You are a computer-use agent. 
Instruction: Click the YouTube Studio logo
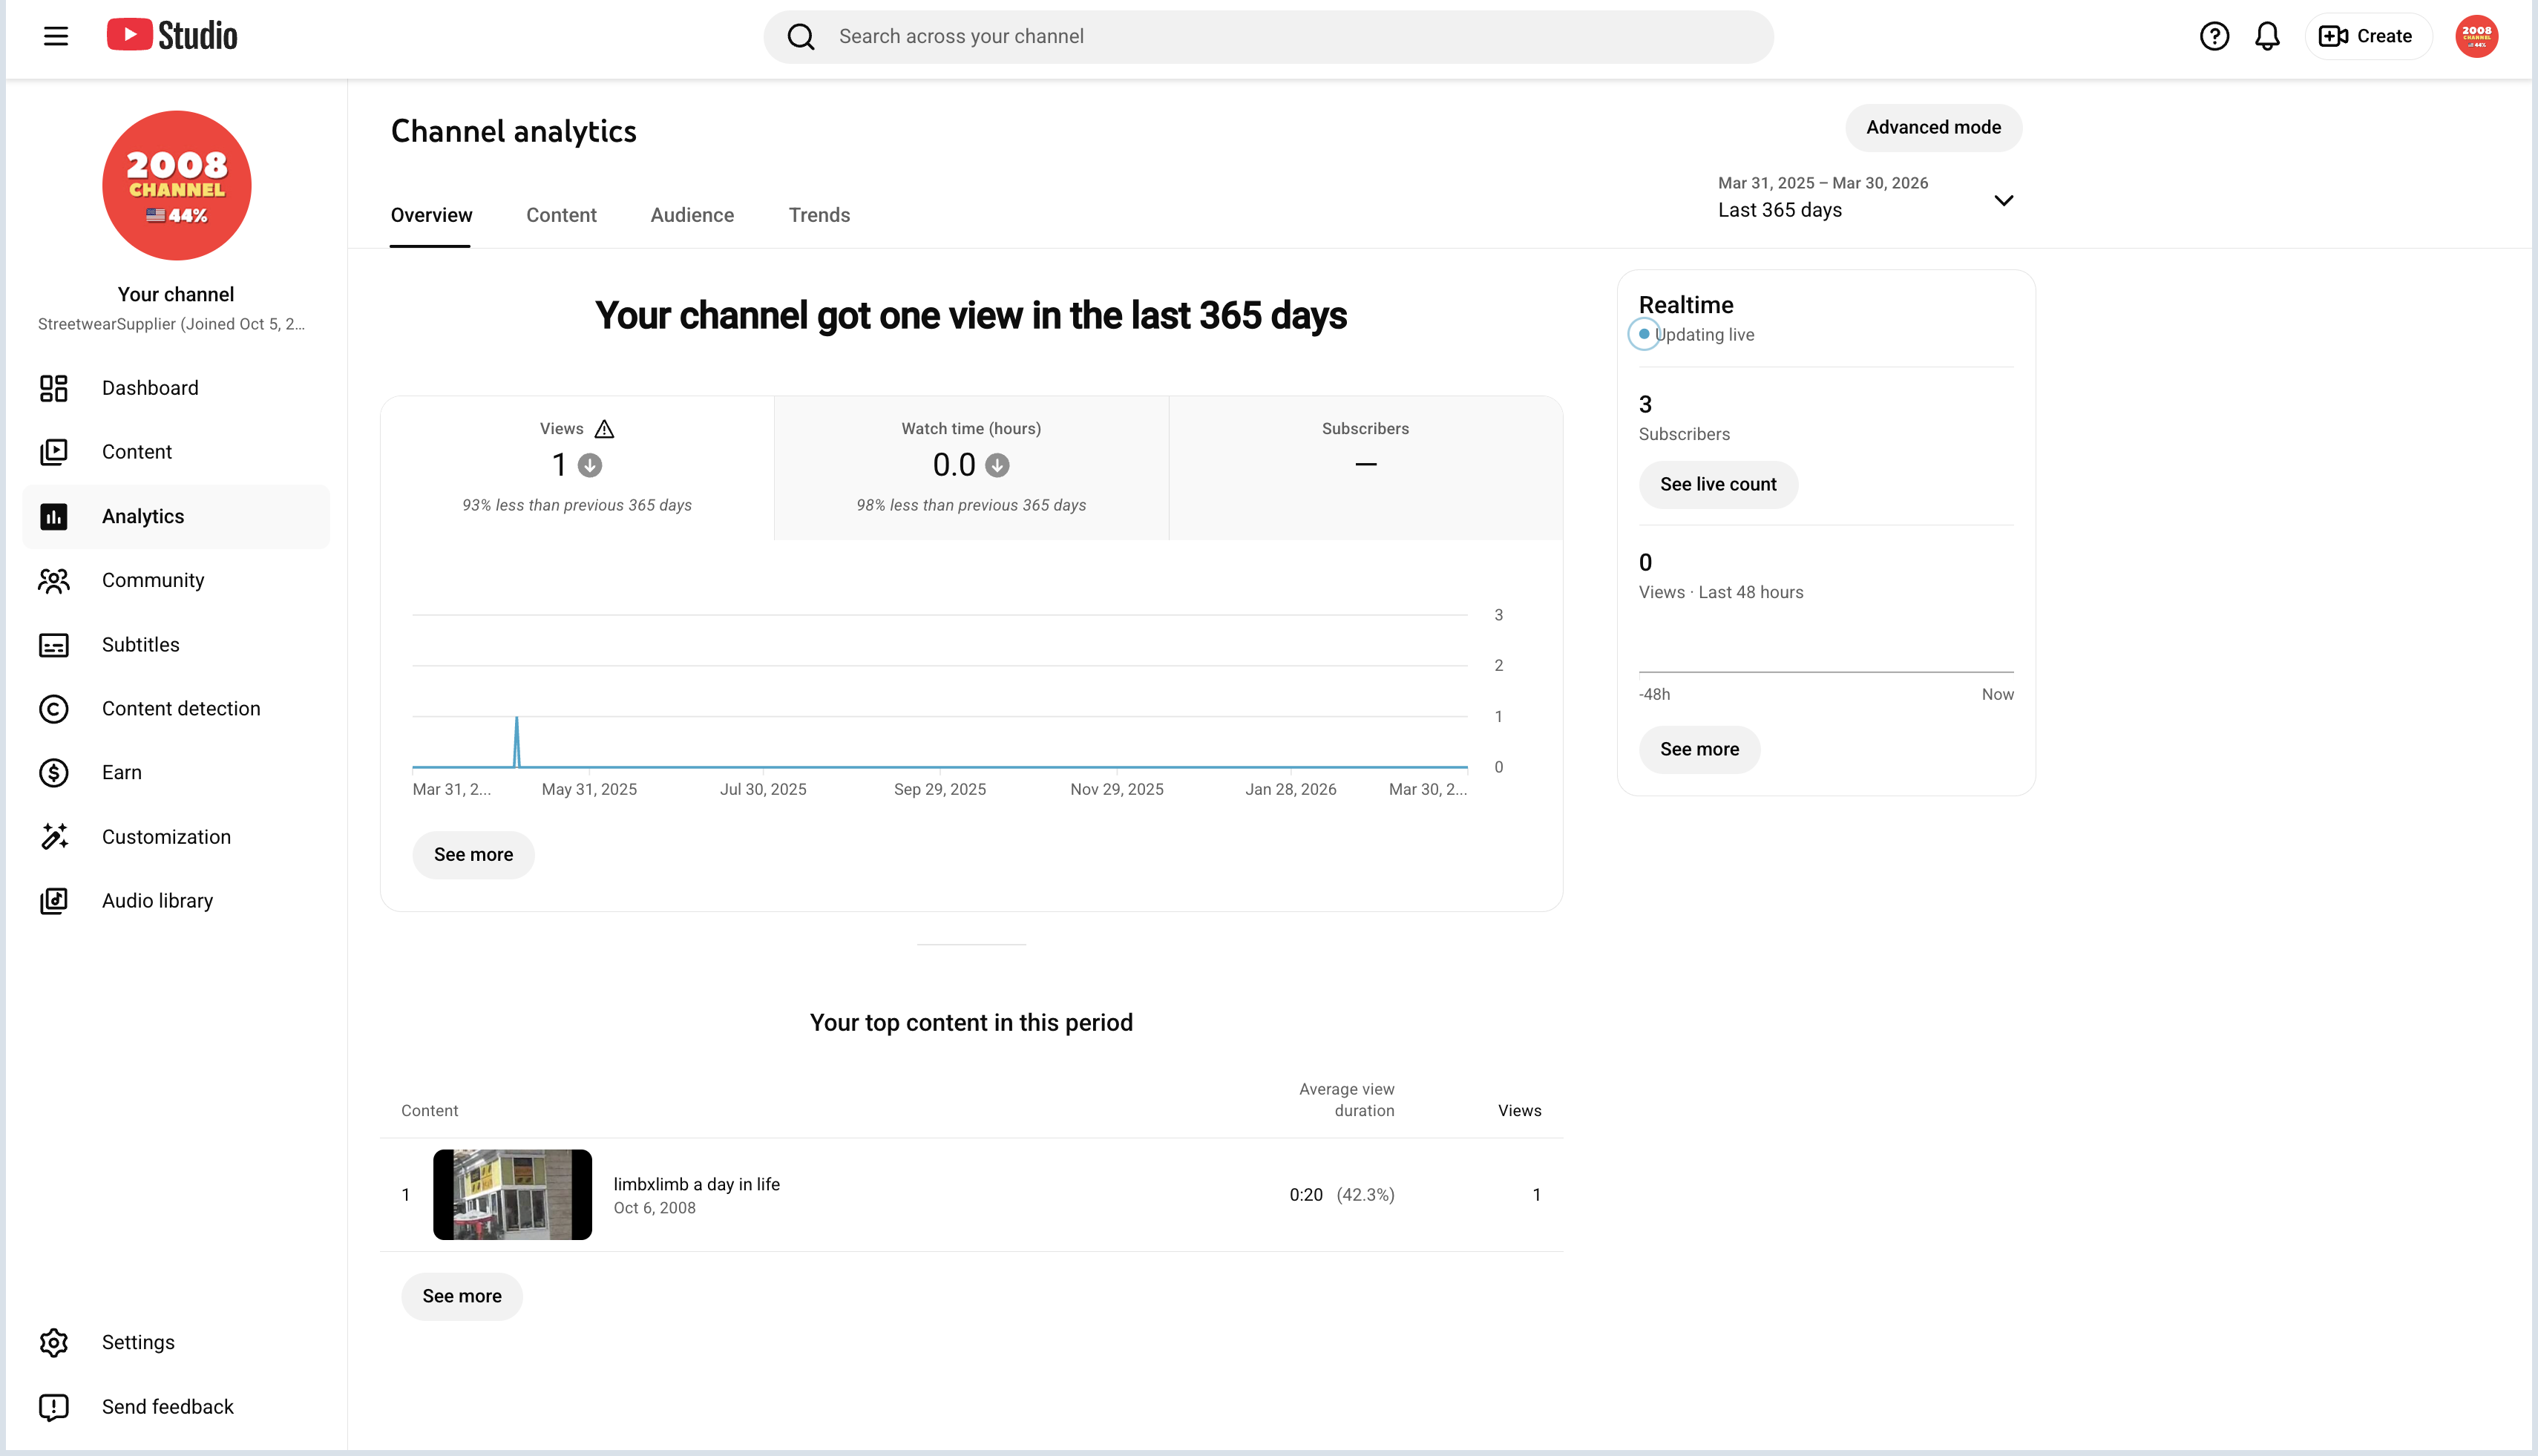172,35
